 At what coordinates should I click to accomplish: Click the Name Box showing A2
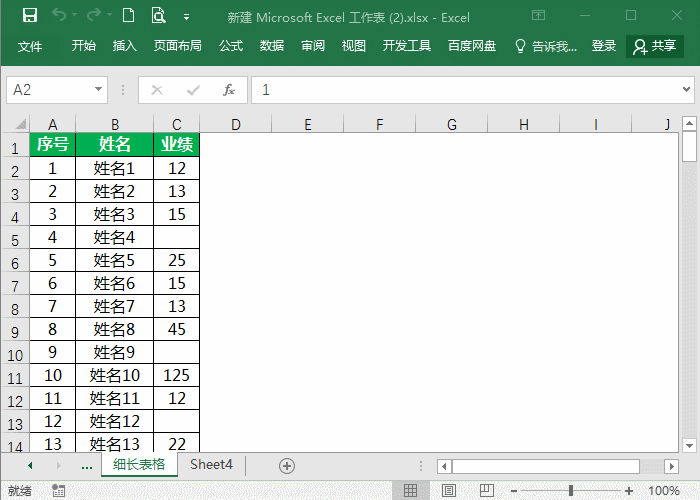pyautogui.click(x=50, y=90)
